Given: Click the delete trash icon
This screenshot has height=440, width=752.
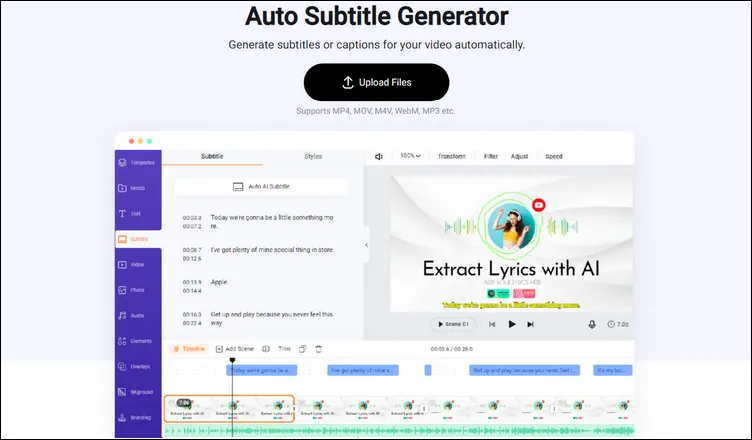Looking at the screenshot, I should point(318,349).
